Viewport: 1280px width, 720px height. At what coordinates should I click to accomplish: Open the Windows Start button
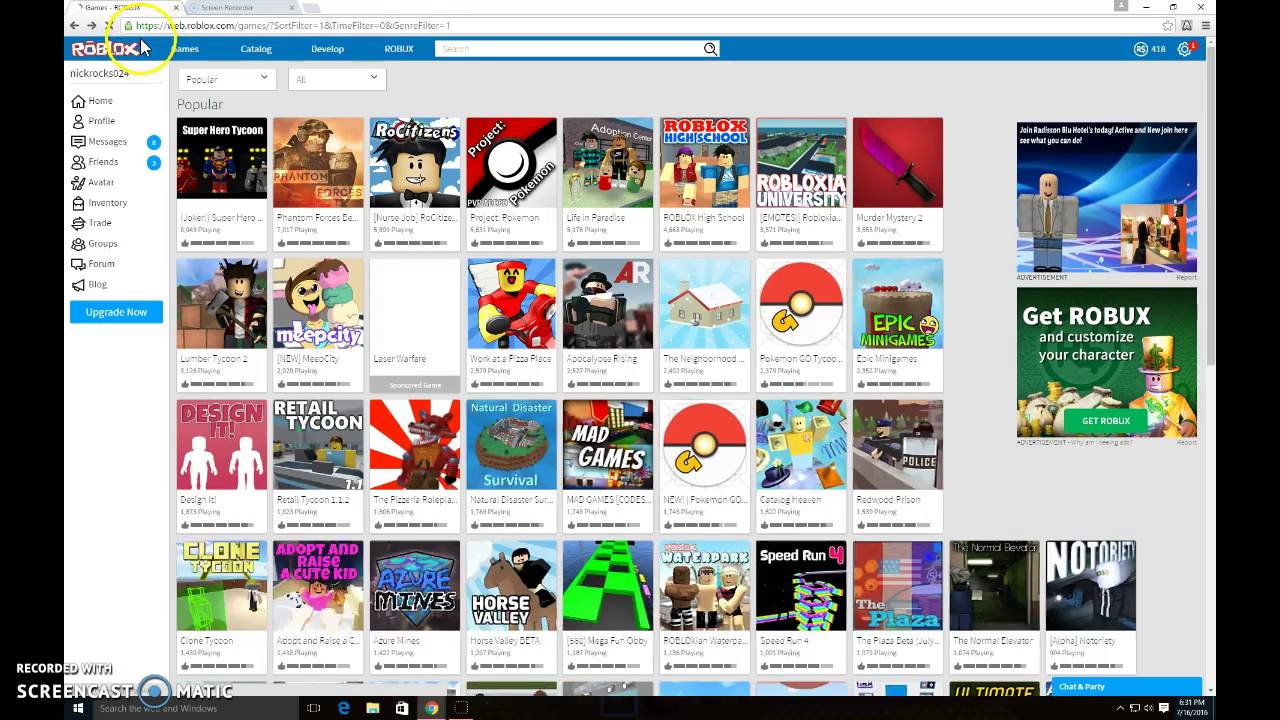(78, 708)
